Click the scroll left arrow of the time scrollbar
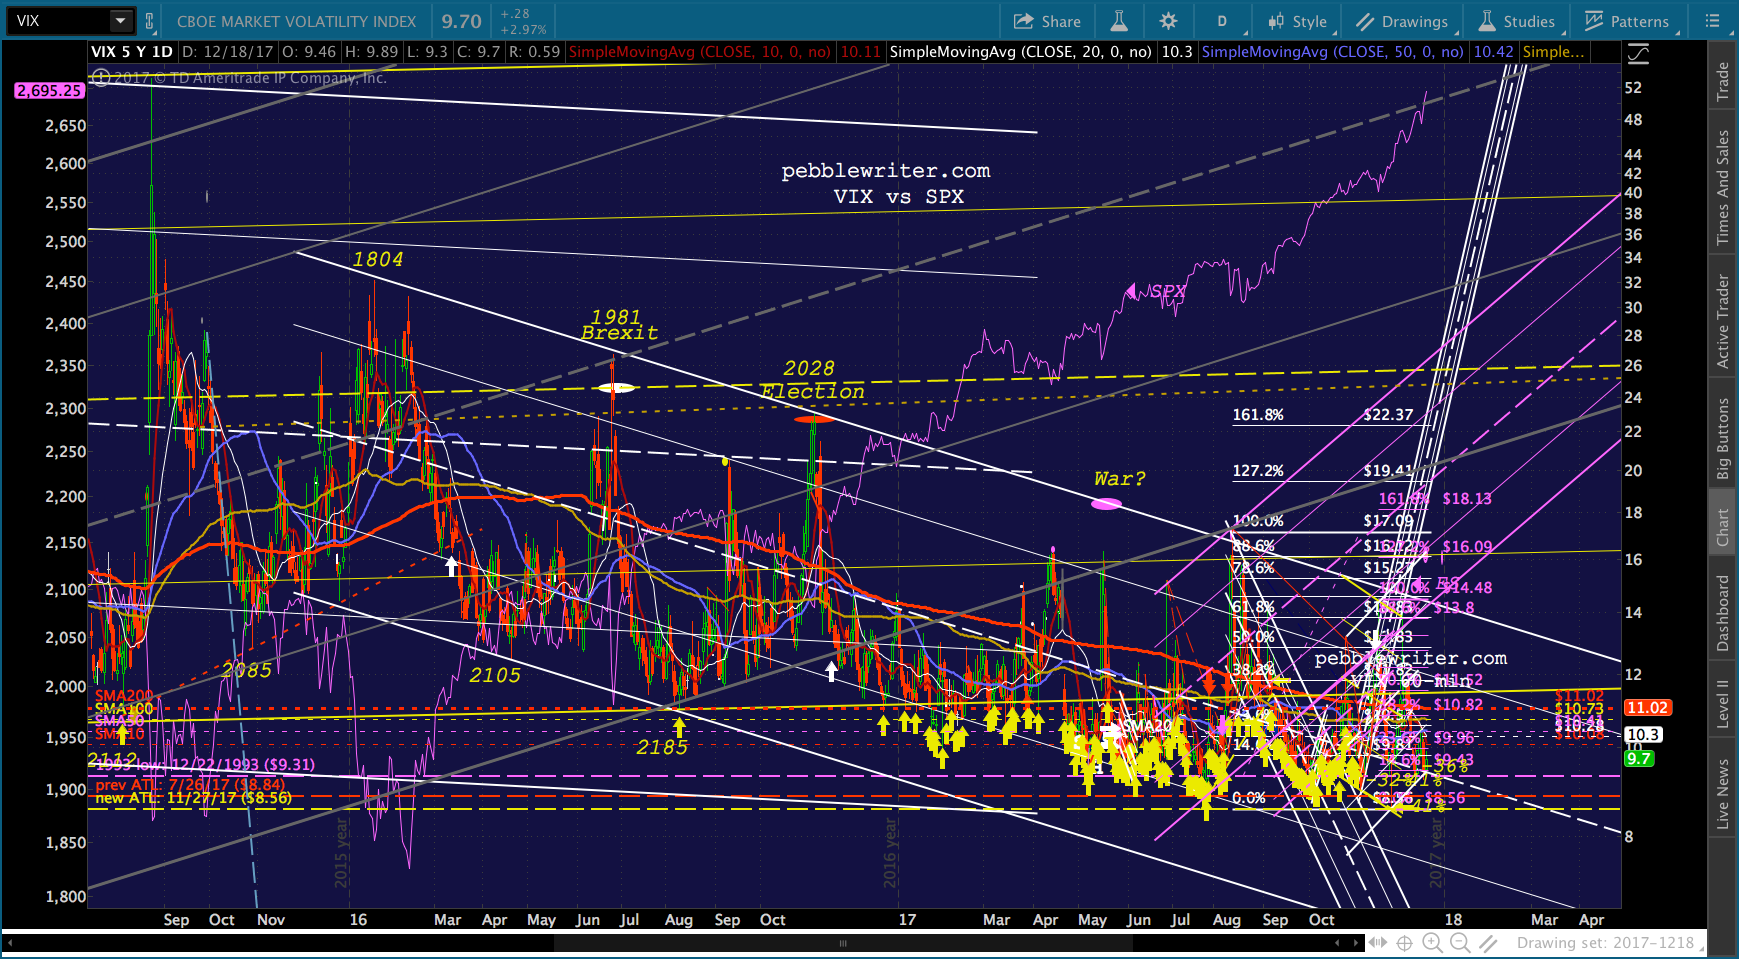 [11, 942]
